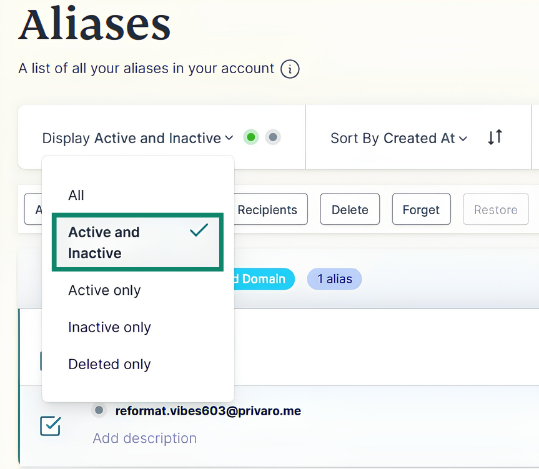Click chevron next to Sort By Created At

[463, 139]
